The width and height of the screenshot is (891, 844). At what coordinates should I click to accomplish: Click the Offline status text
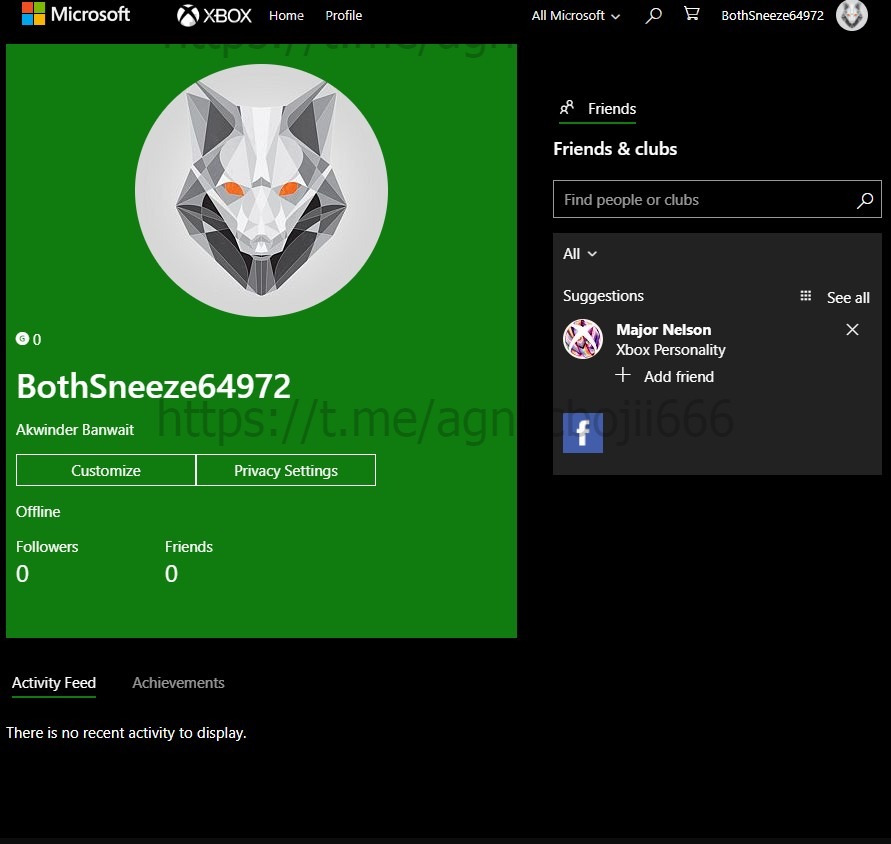pos(38,512)
